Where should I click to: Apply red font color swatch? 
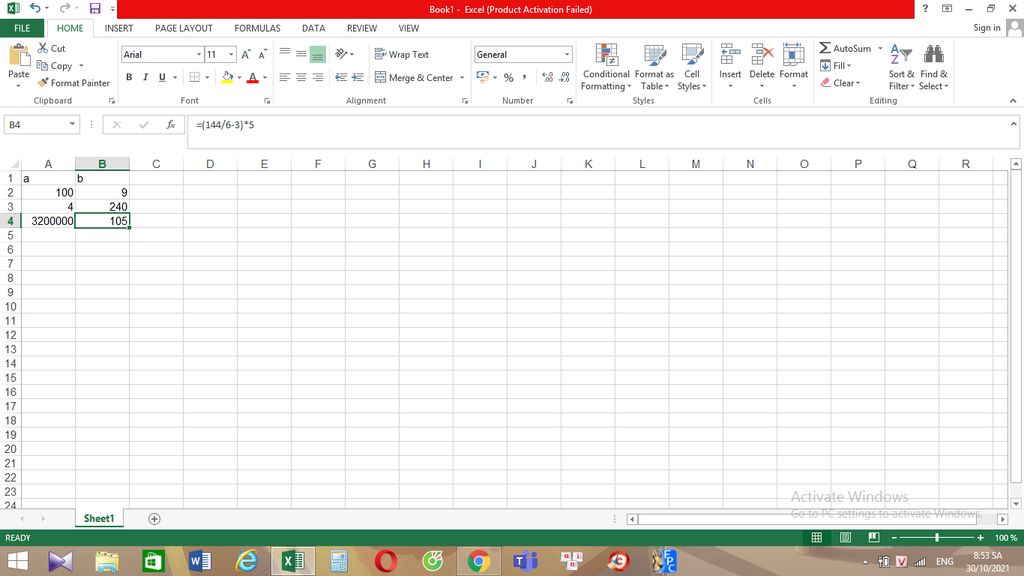coord(253,77)
